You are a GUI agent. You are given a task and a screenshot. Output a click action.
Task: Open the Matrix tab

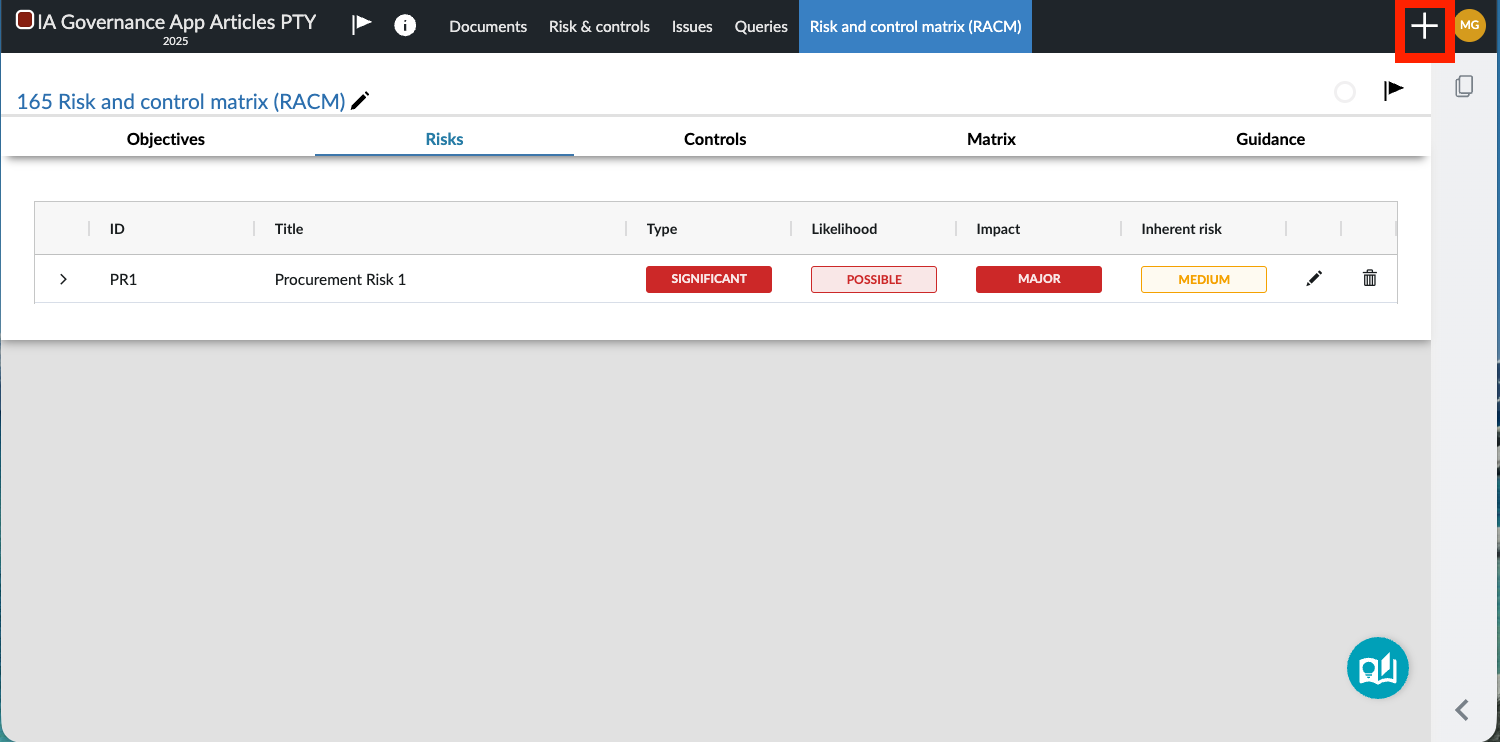tap(991, 139)
